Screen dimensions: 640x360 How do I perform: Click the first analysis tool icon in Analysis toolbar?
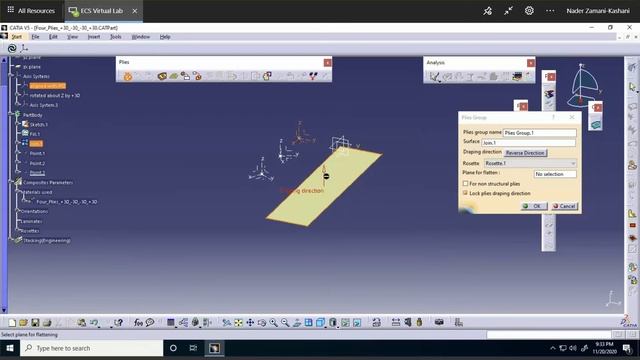click(434, 76)
